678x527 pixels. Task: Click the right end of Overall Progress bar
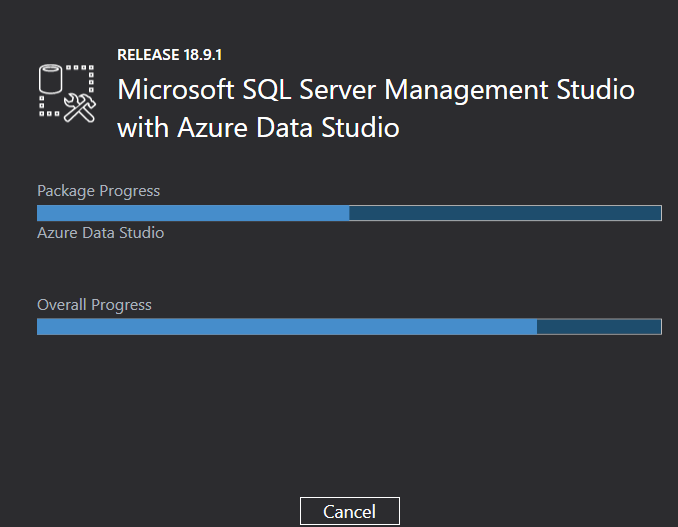tap(659, 327)
